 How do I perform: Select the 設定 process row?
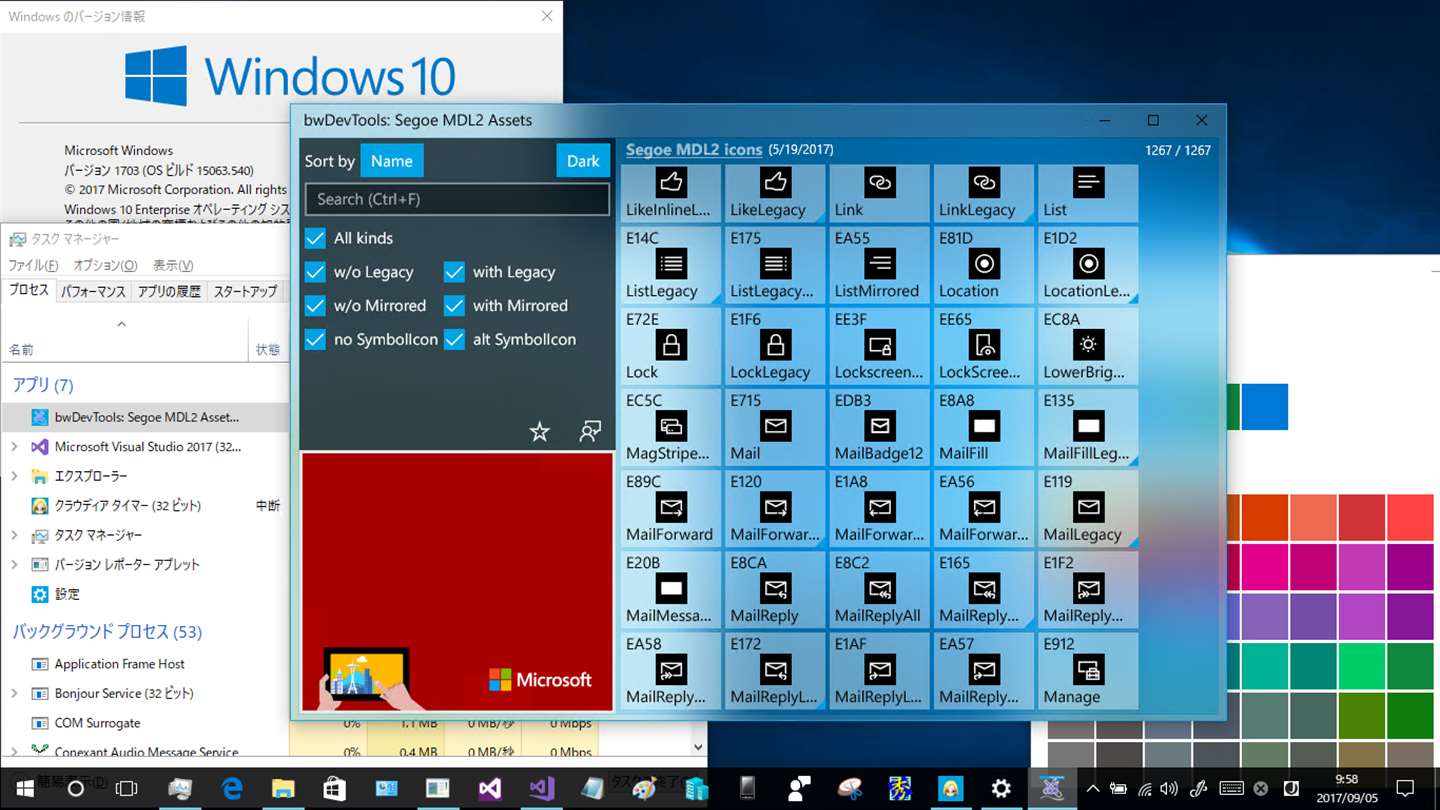145,594
